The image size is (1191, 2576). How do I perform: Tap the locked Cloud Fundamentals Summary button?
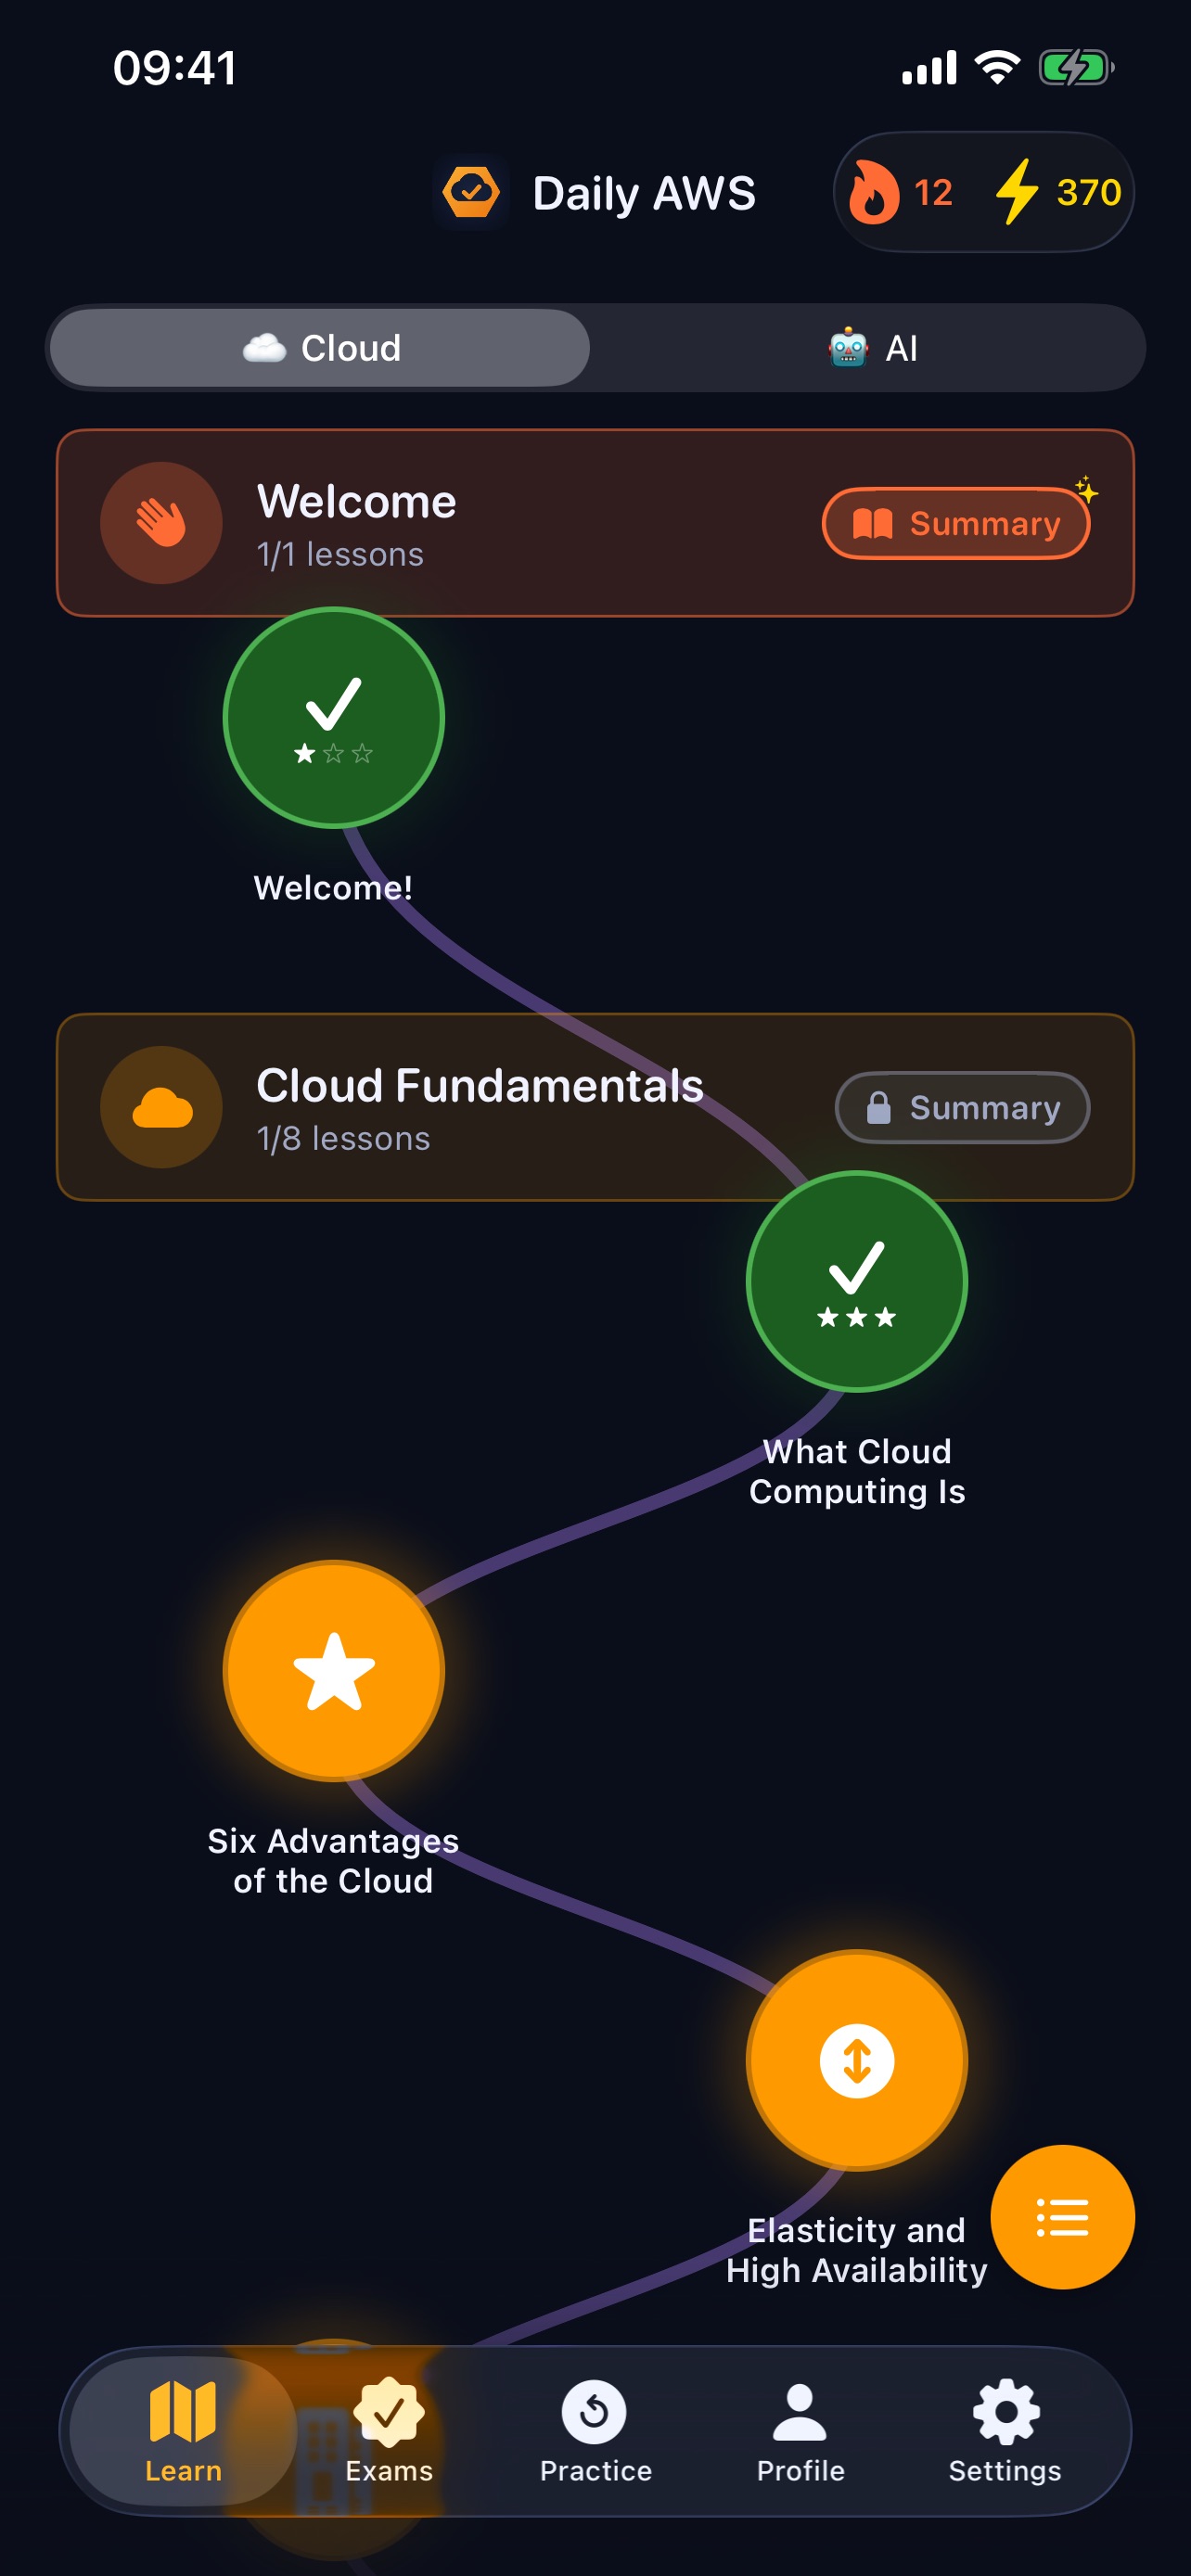[x=962, y=1107]
